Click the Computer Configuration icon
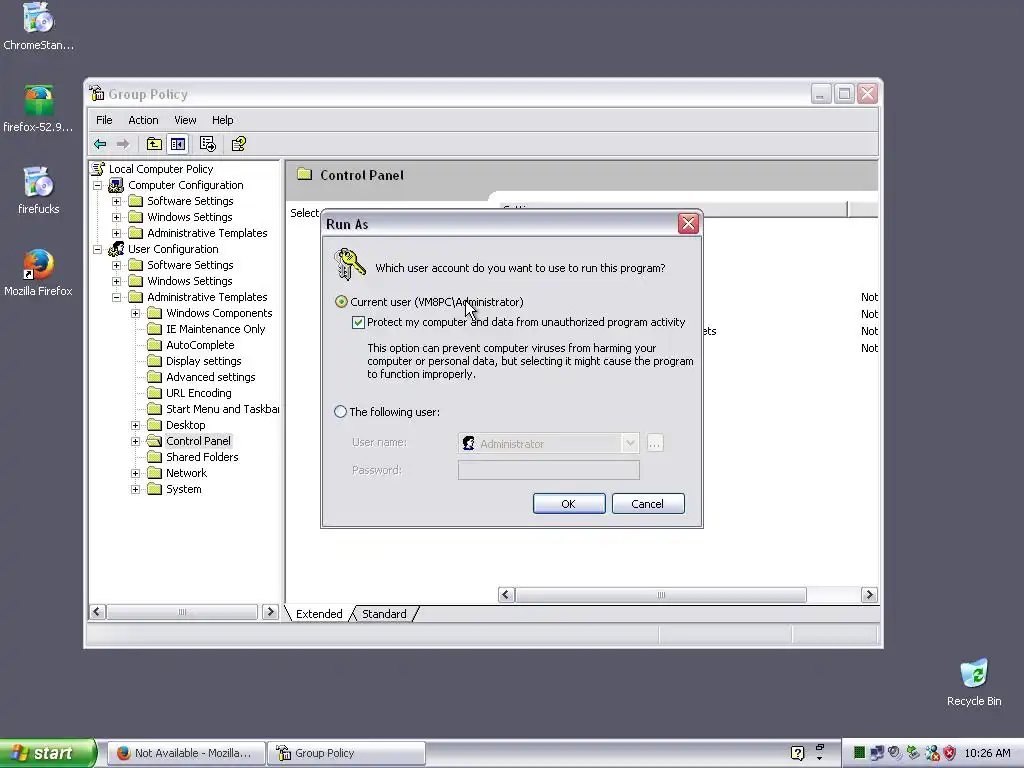1024x768 pixels. [x=116, y=185]
